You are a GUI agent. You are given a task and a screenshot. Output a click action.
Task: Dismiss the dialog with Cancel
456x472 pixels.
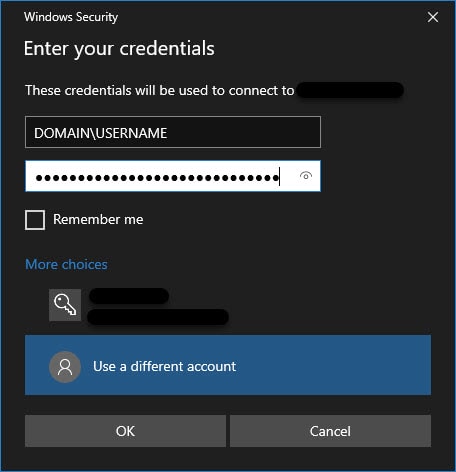click(330, 431)
